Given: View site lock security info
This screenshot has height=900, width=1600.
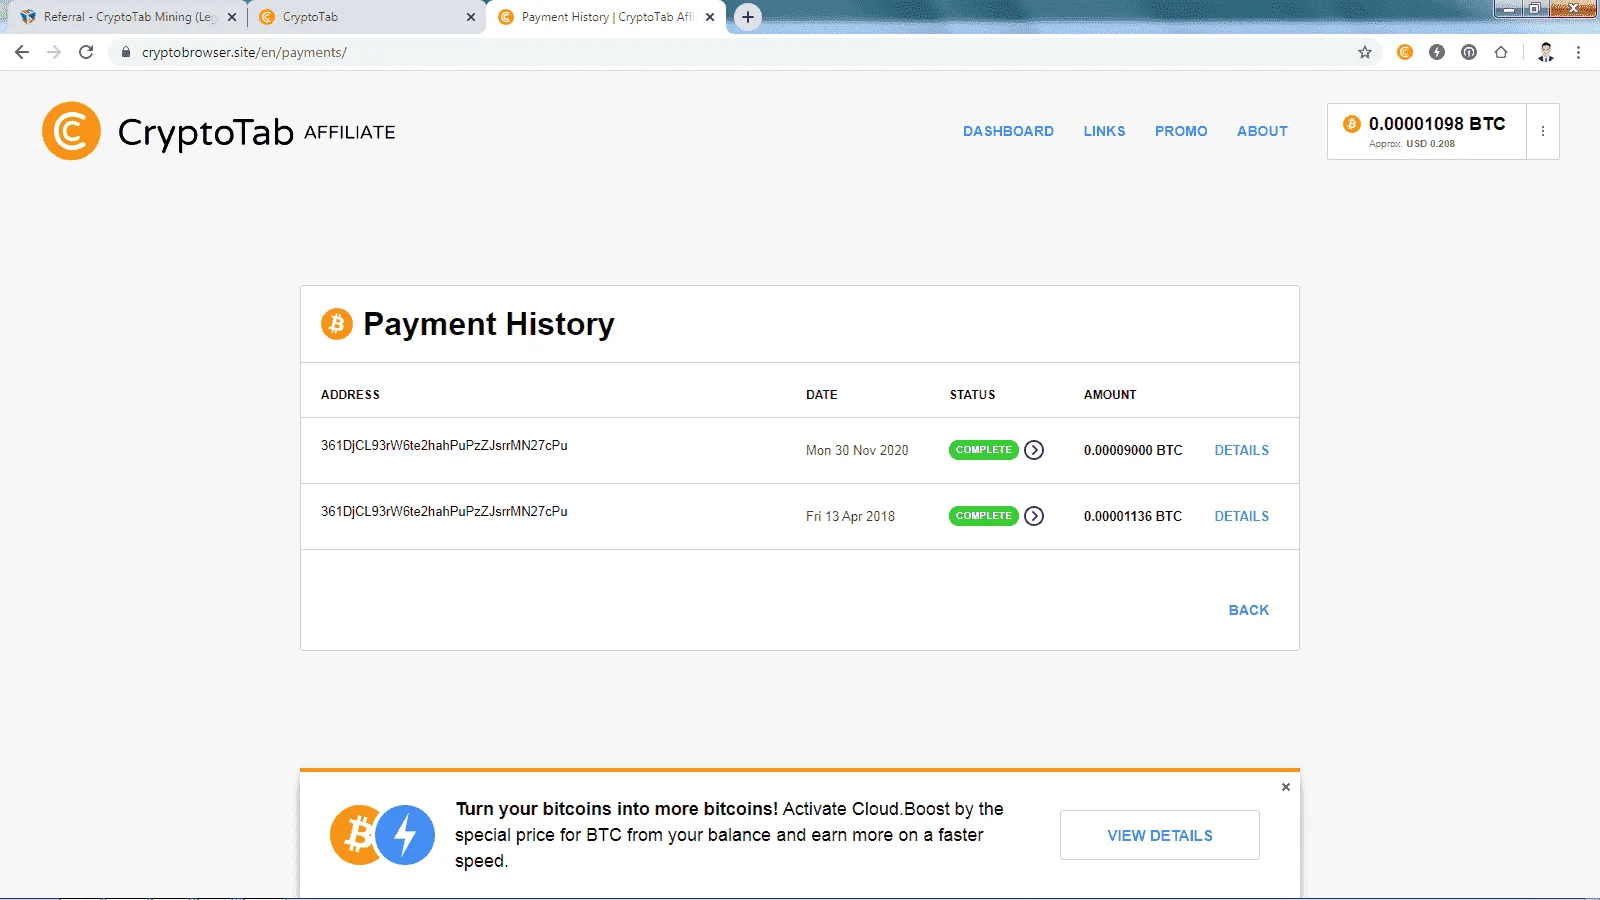Looking at the screenshot, I should pos(125,52).
